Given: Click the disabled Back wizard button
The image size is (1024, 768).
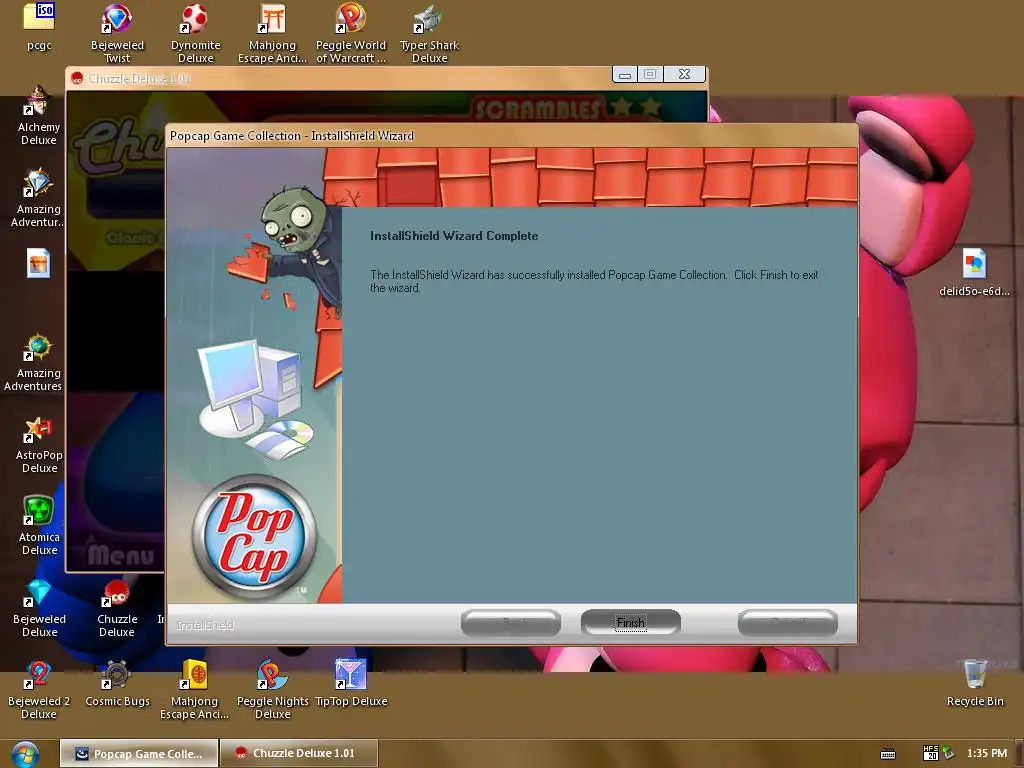Looking at the screenshot, I should coord(511,622).
